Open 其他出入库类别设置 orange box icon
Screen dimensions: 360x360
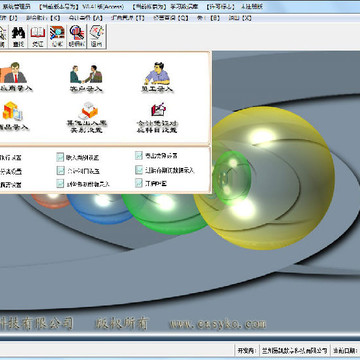87,118
